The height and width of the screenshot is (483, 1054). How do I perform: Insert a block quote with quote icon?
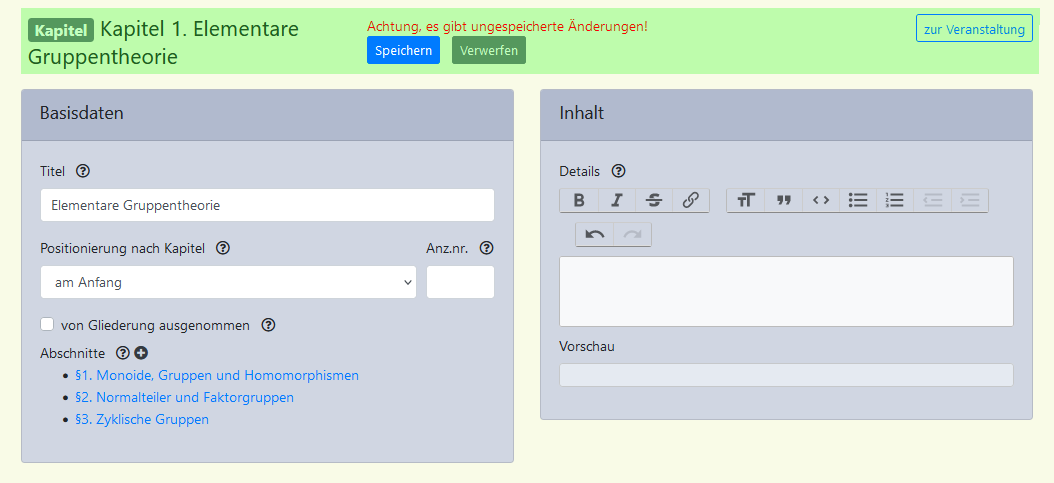click(x=784, y=200)
